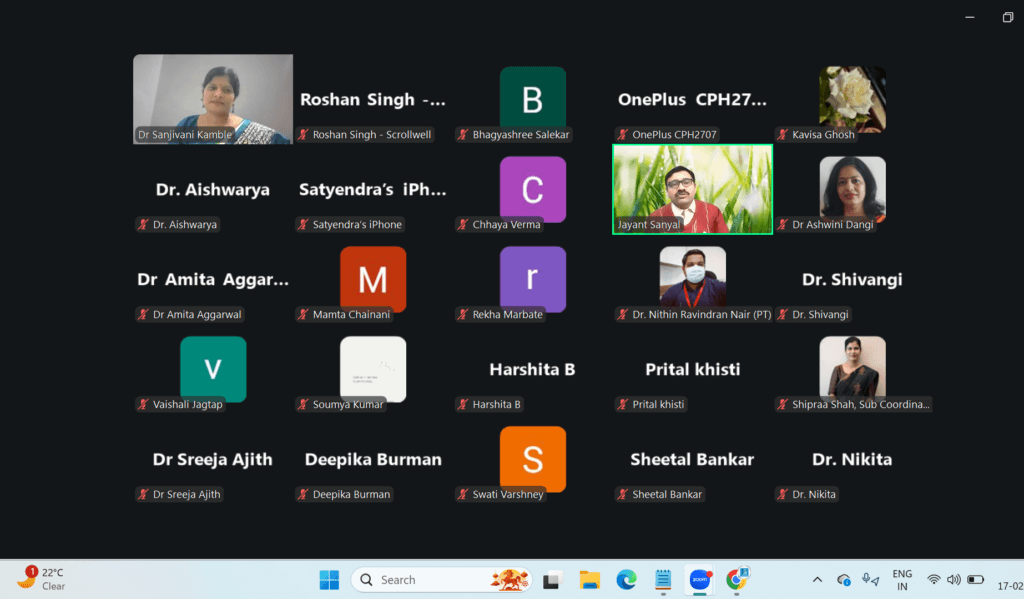Image resolution: width=1024 pixels, height=599 pixels.
Task: Click Dr. Nithin Ravindran Nair's participant tile
Action: pyautogui.click(x=692, y=277)
